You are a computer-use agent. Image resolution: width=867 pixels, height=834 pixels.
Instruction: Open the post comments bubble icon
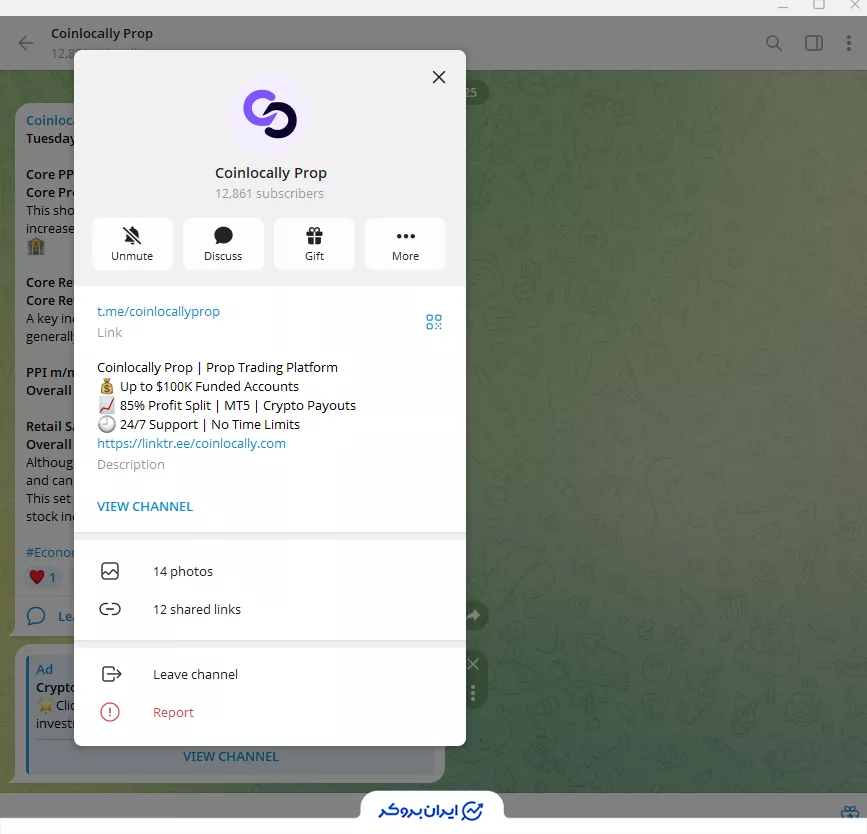point(36,616)
